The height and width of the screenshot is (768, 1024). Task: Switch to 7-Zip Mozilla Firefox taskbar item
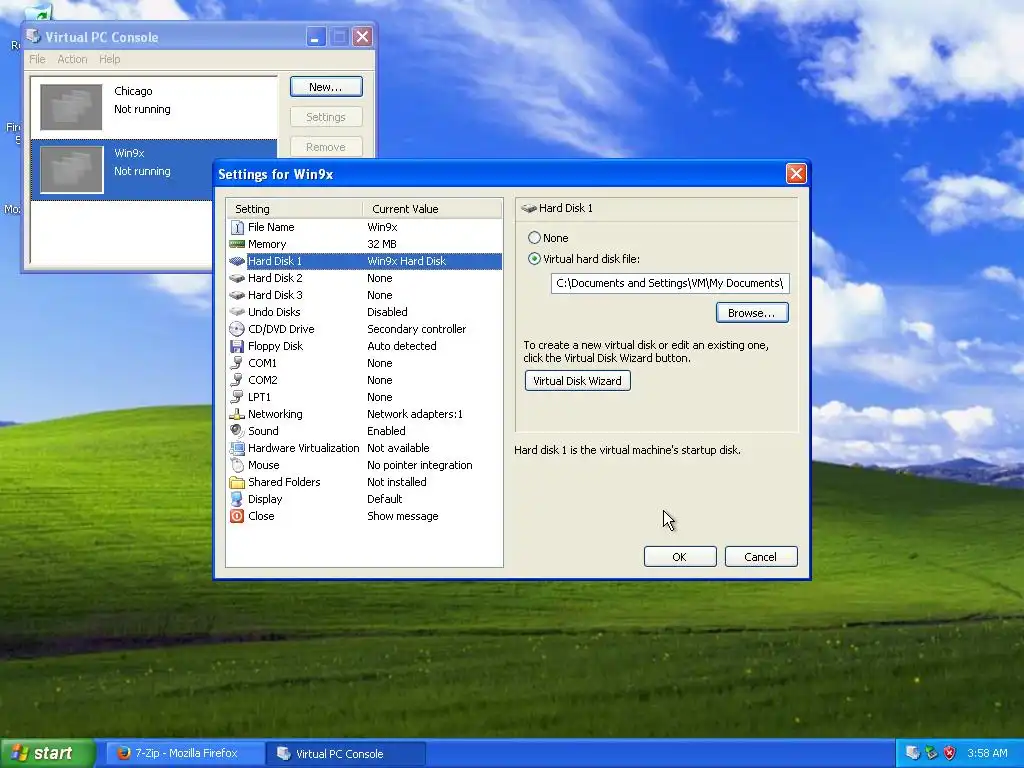click(185, 753)
